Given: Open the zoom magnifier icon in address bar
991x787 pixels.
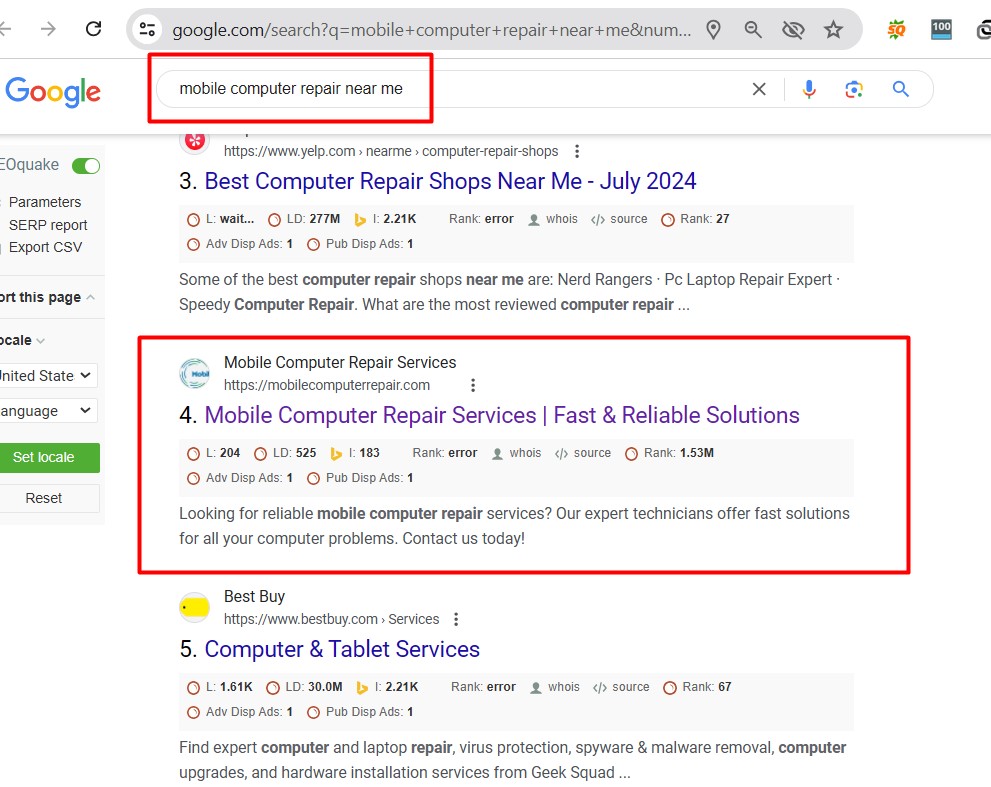Looking at the screenshot, I should (x=753, y=29).
